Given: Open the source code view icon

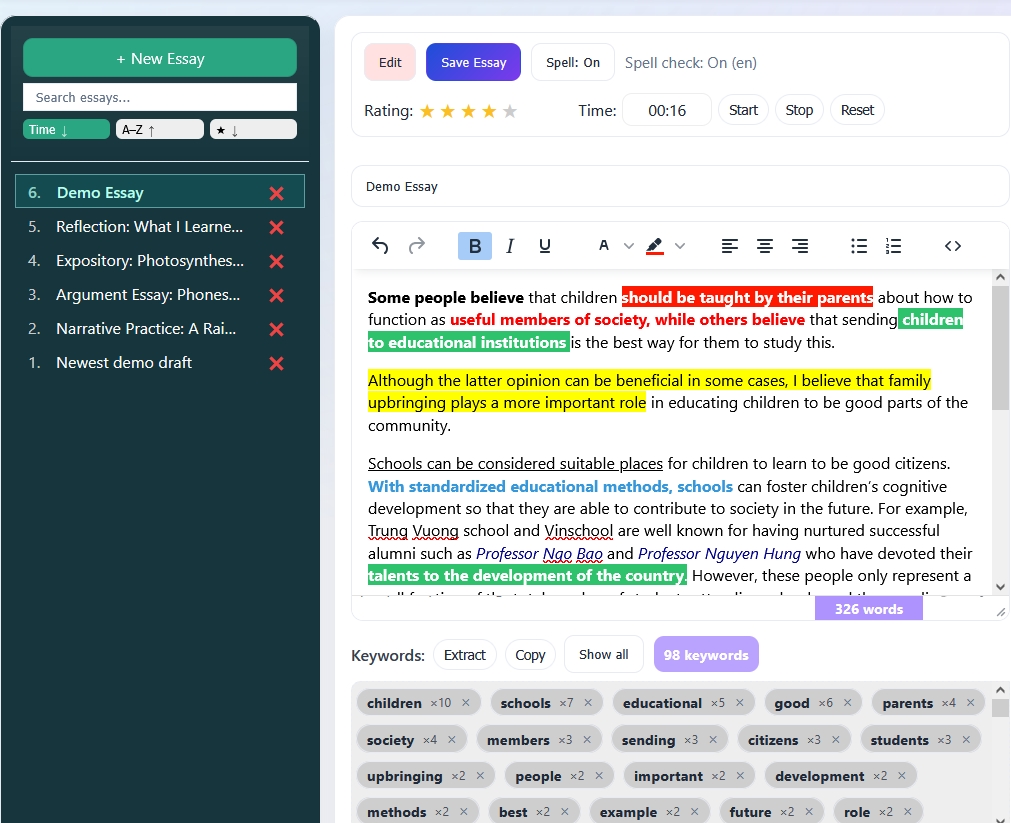Looking at the screenshot, I should click(953, 246).
